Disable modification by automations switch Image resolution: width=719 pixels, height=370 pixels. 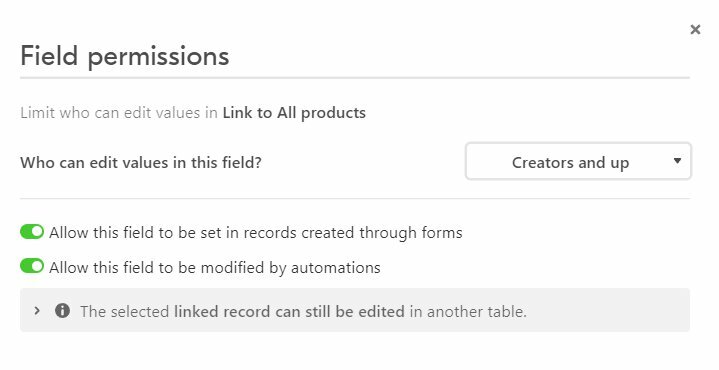point(32,266)
